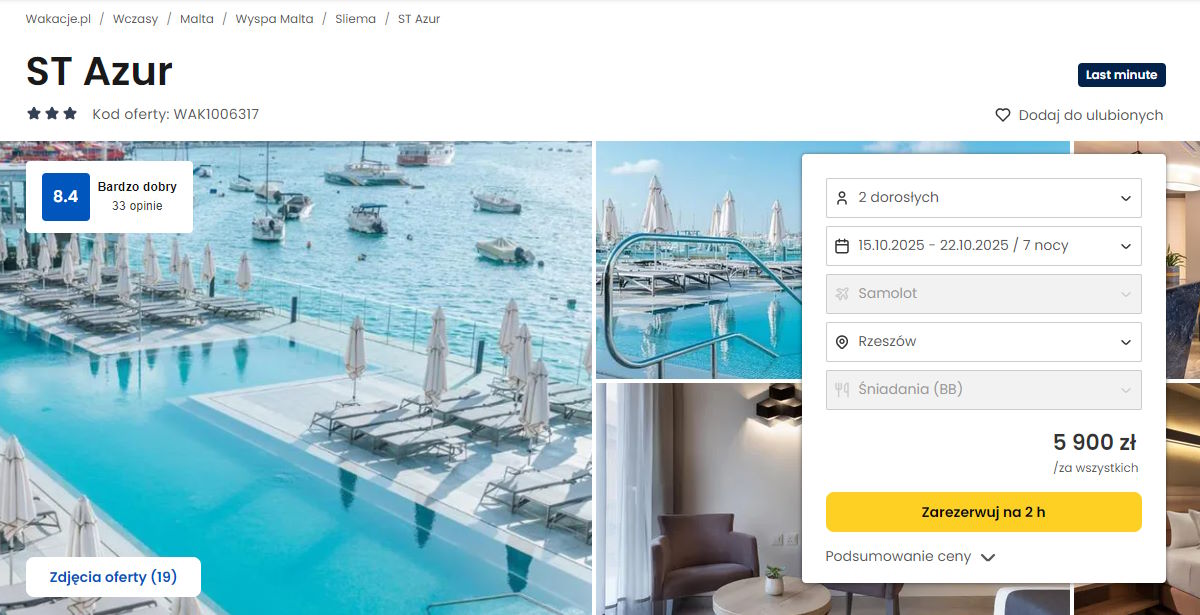The image size is (1200, 615).
Task: Click the person icon in guests field
Action: pyautogui.click(x=842, y=198)
